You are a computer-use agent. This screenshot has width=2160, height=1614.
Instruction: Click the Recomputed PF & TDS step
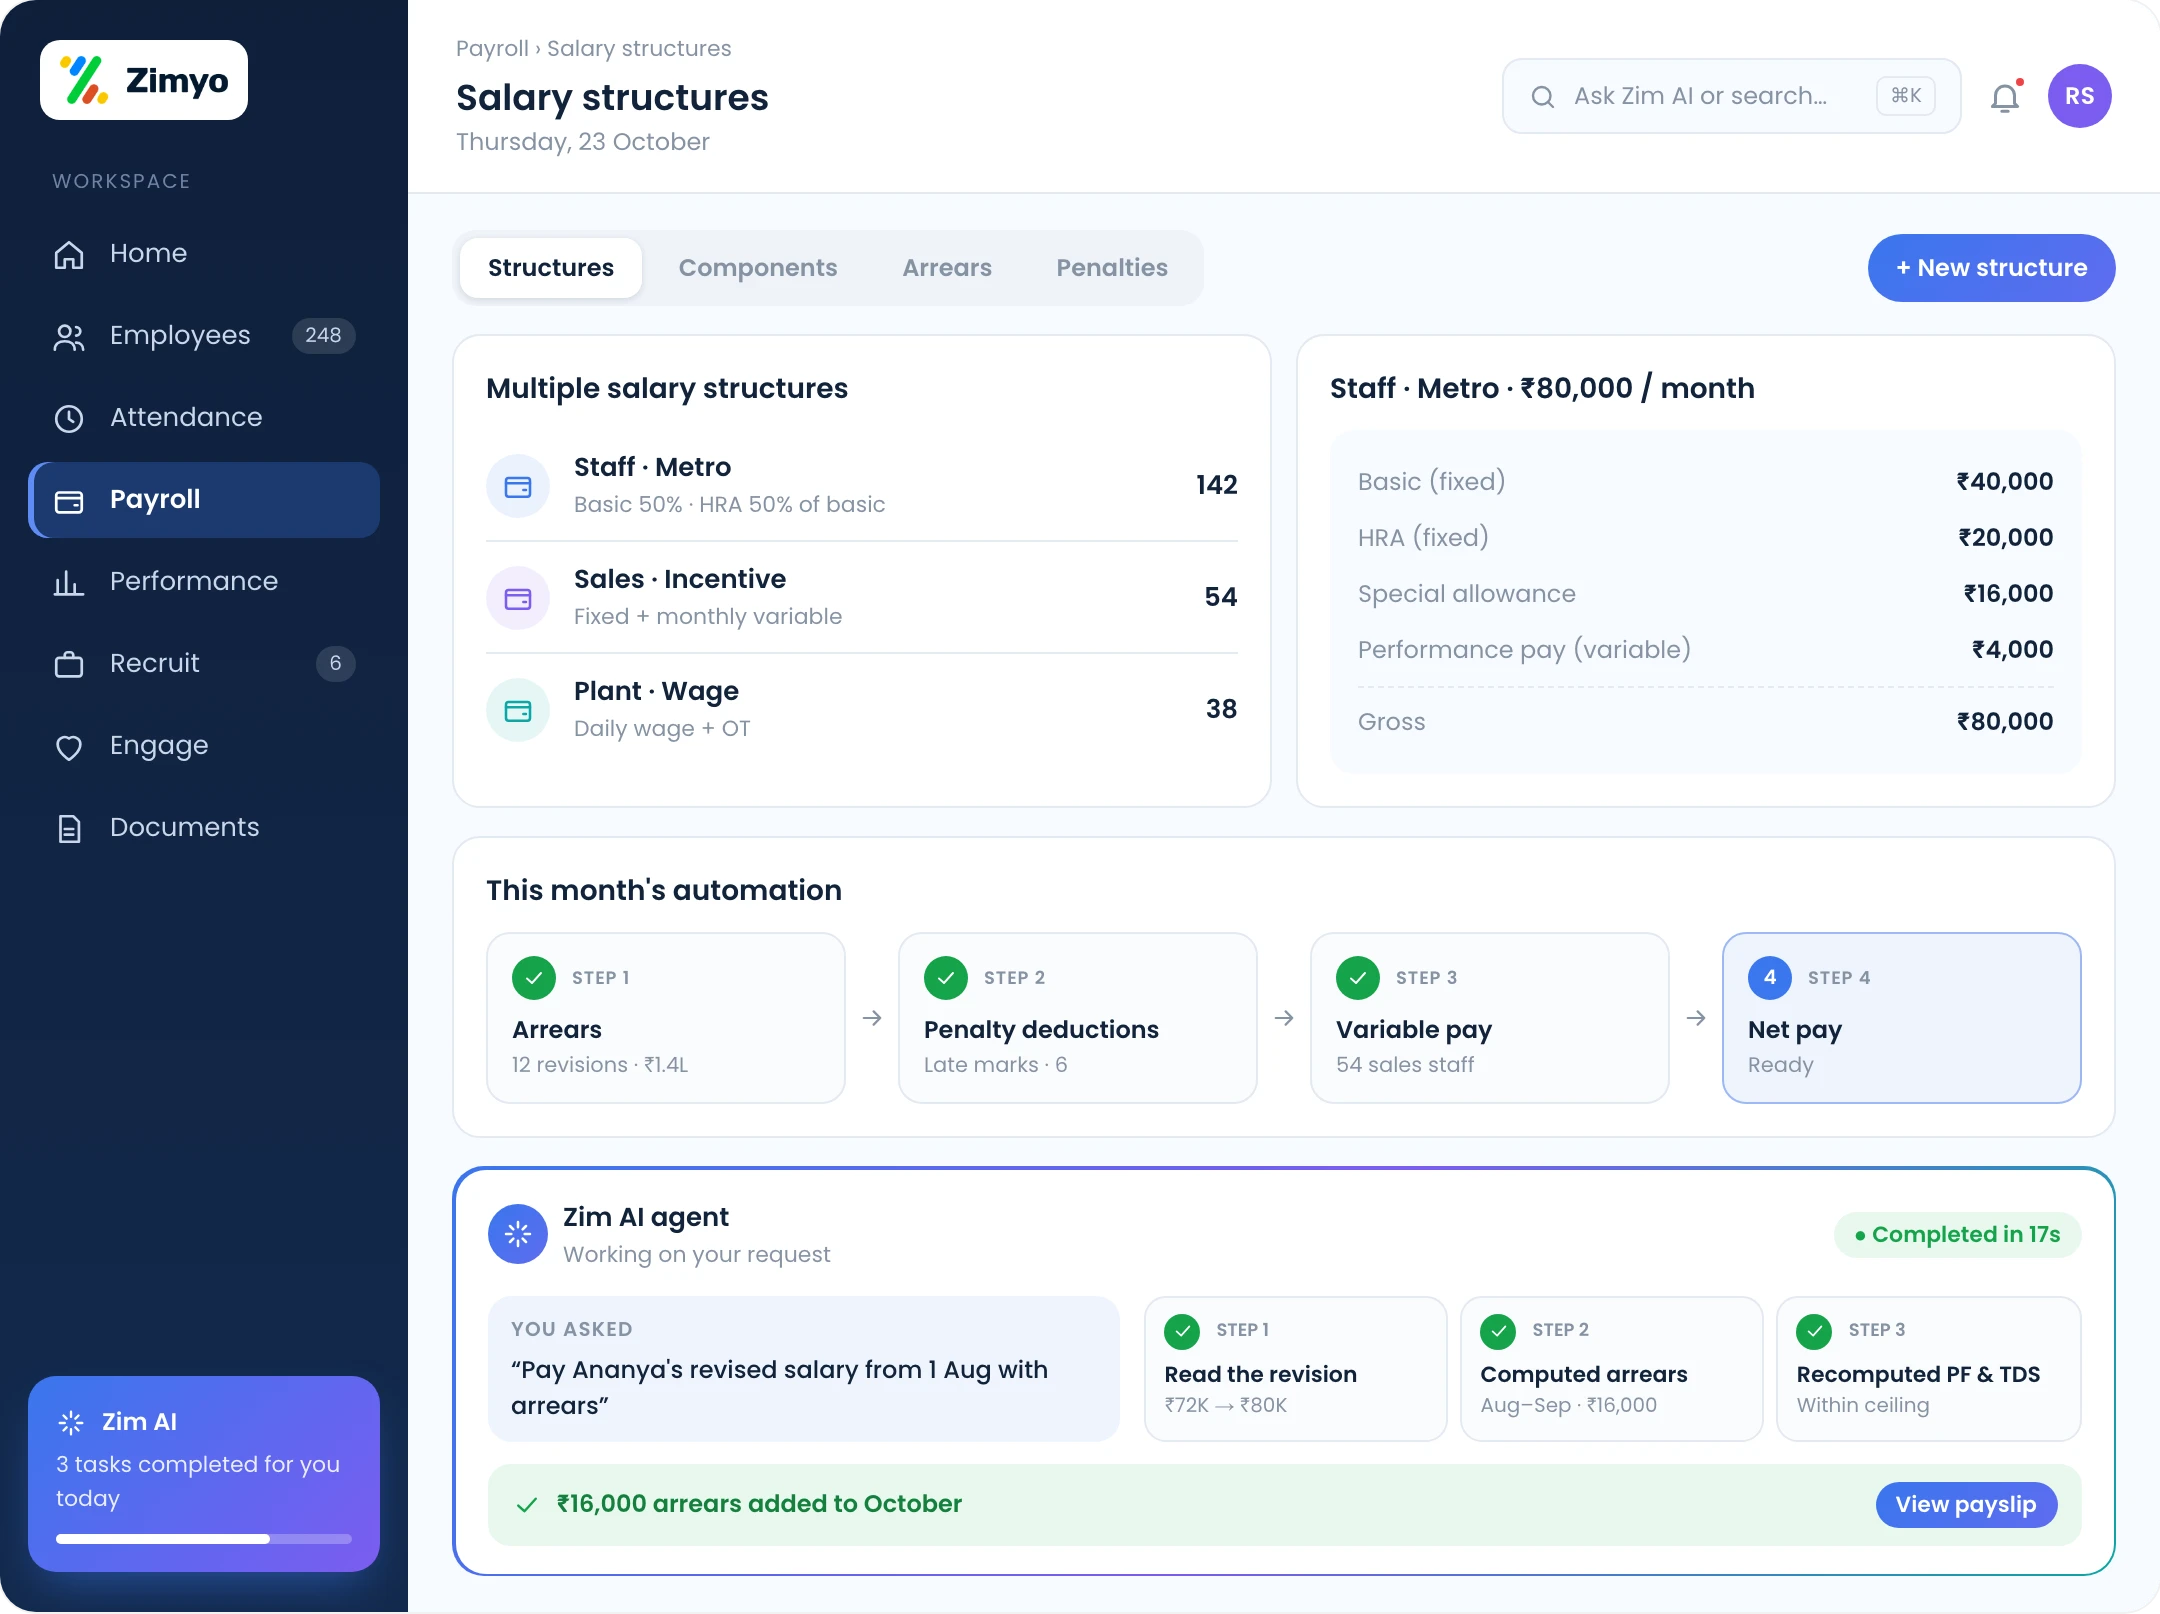point(1929,1369)
